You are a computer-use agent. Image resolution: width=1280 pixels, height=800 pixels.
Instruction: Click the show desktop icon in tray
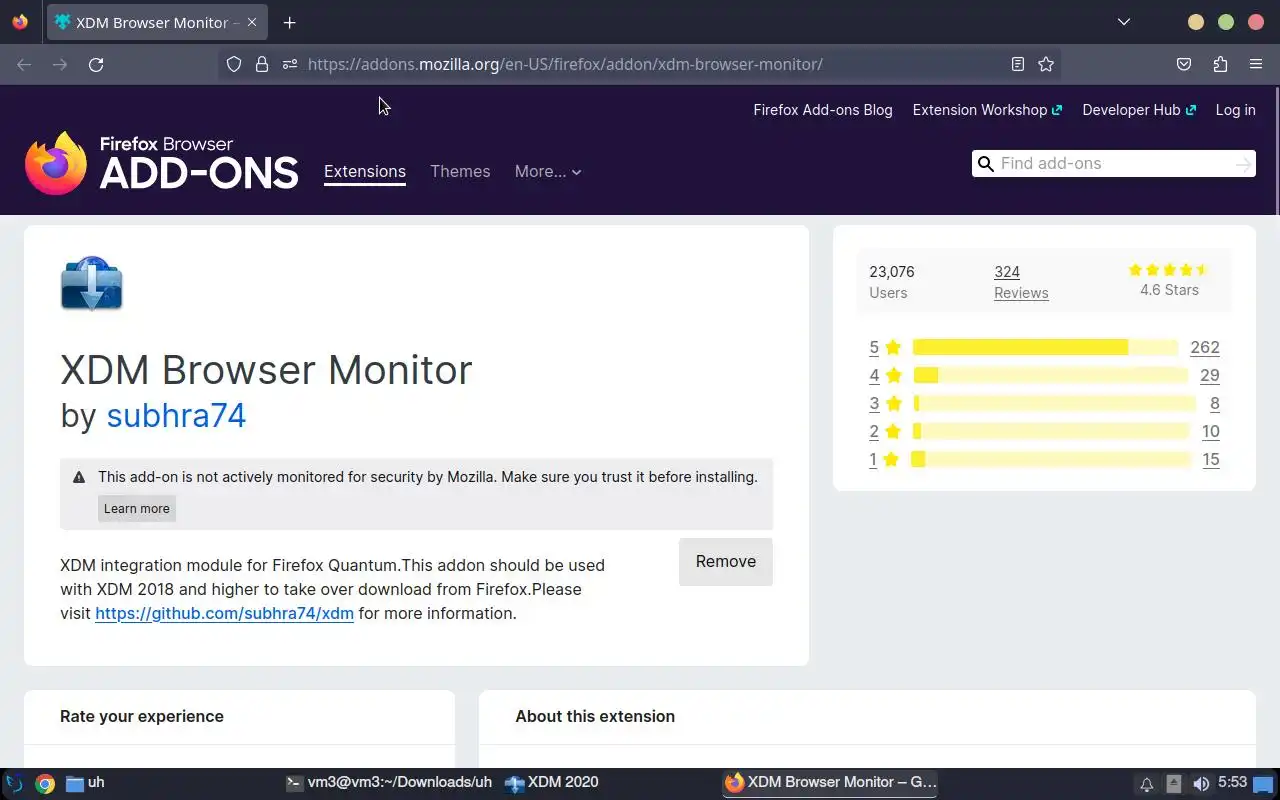tap(1265, 784)
